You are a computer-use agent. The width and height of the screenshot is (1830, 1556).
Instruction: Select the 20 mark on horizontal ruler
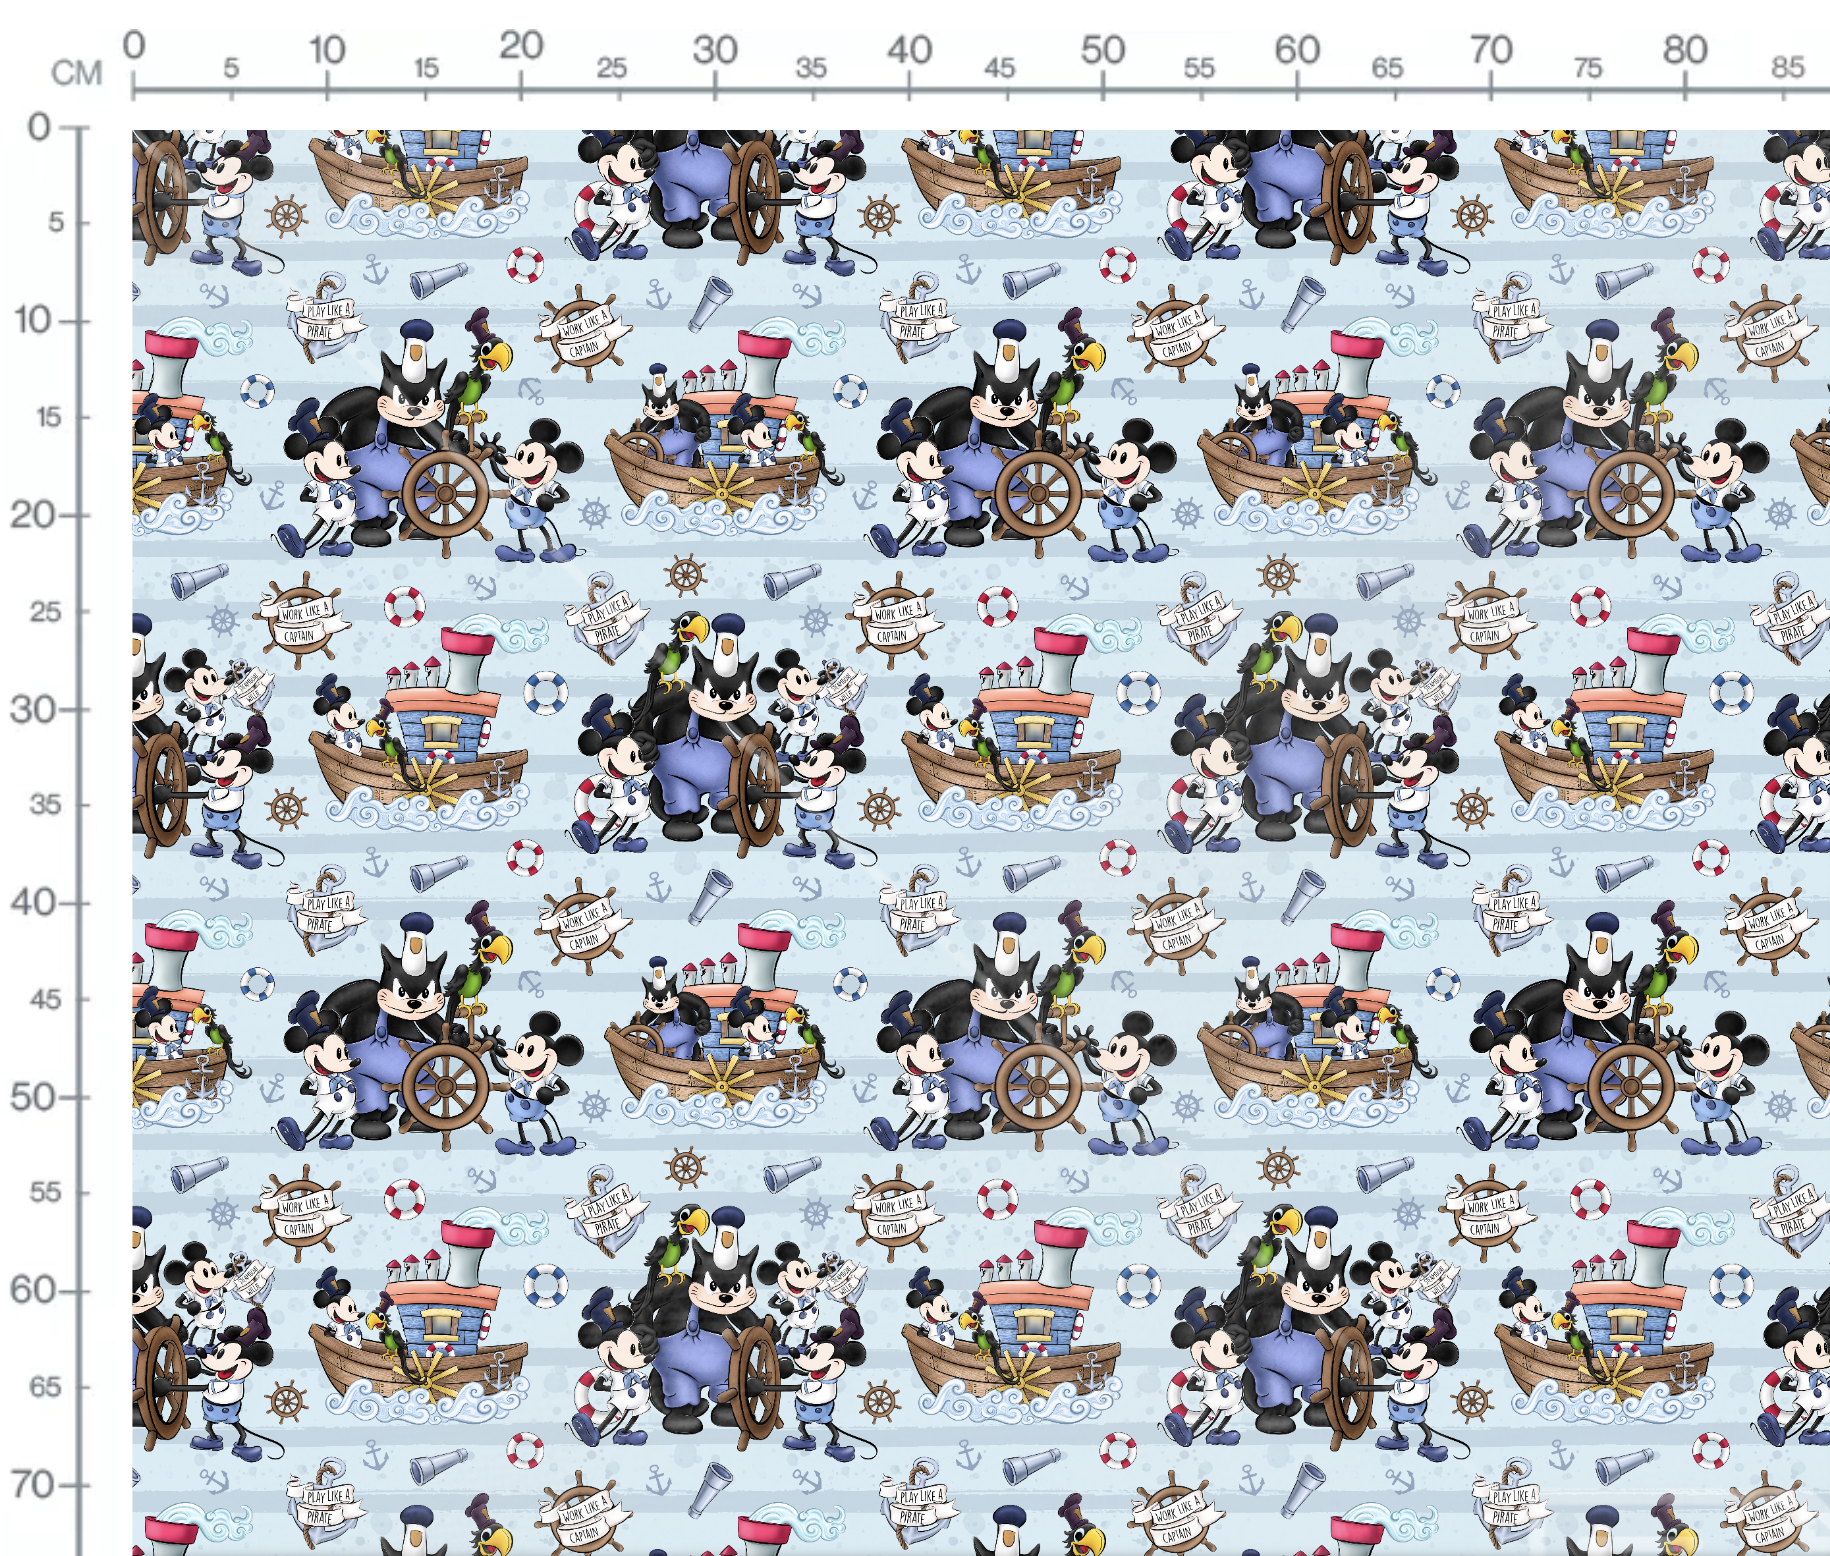521,45
